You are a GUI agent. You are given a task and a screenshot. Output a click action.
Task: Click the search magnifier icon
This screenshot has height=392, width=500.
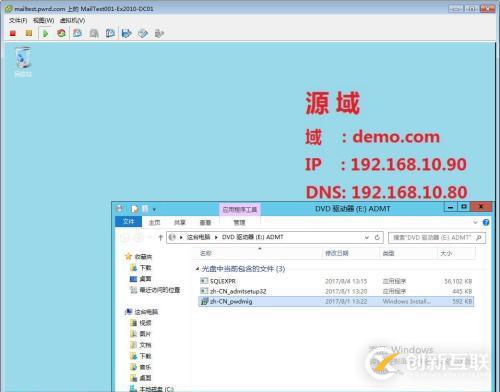(479, 237)
